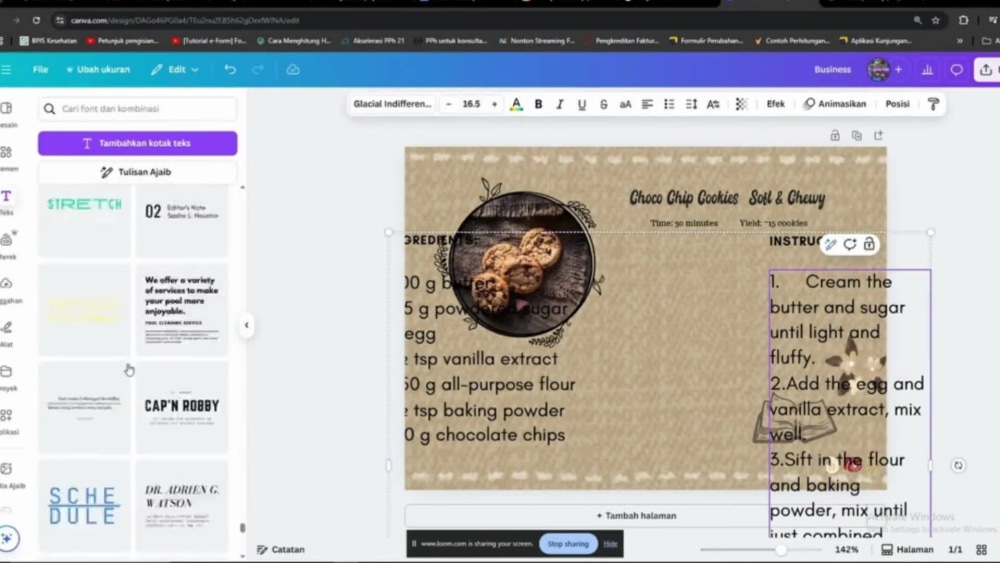Click Tambahkan kotak teks button

pos(138,143)
